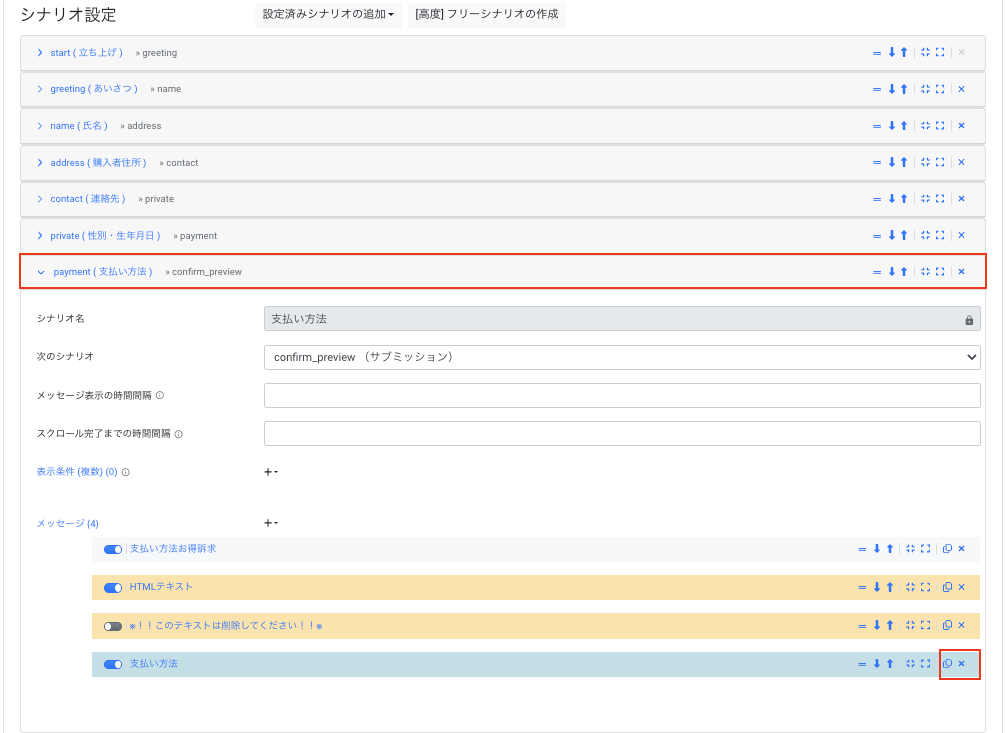Toggle the HTMLテキスト message switch
This screenshot has height=733, width=1007.
click(x=113, y=588)
